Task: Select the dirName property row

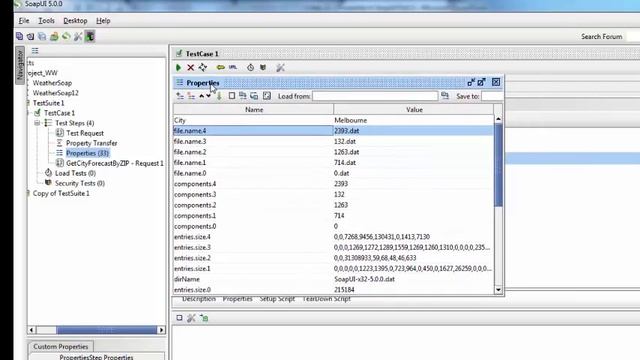Action: click(333, 279)
